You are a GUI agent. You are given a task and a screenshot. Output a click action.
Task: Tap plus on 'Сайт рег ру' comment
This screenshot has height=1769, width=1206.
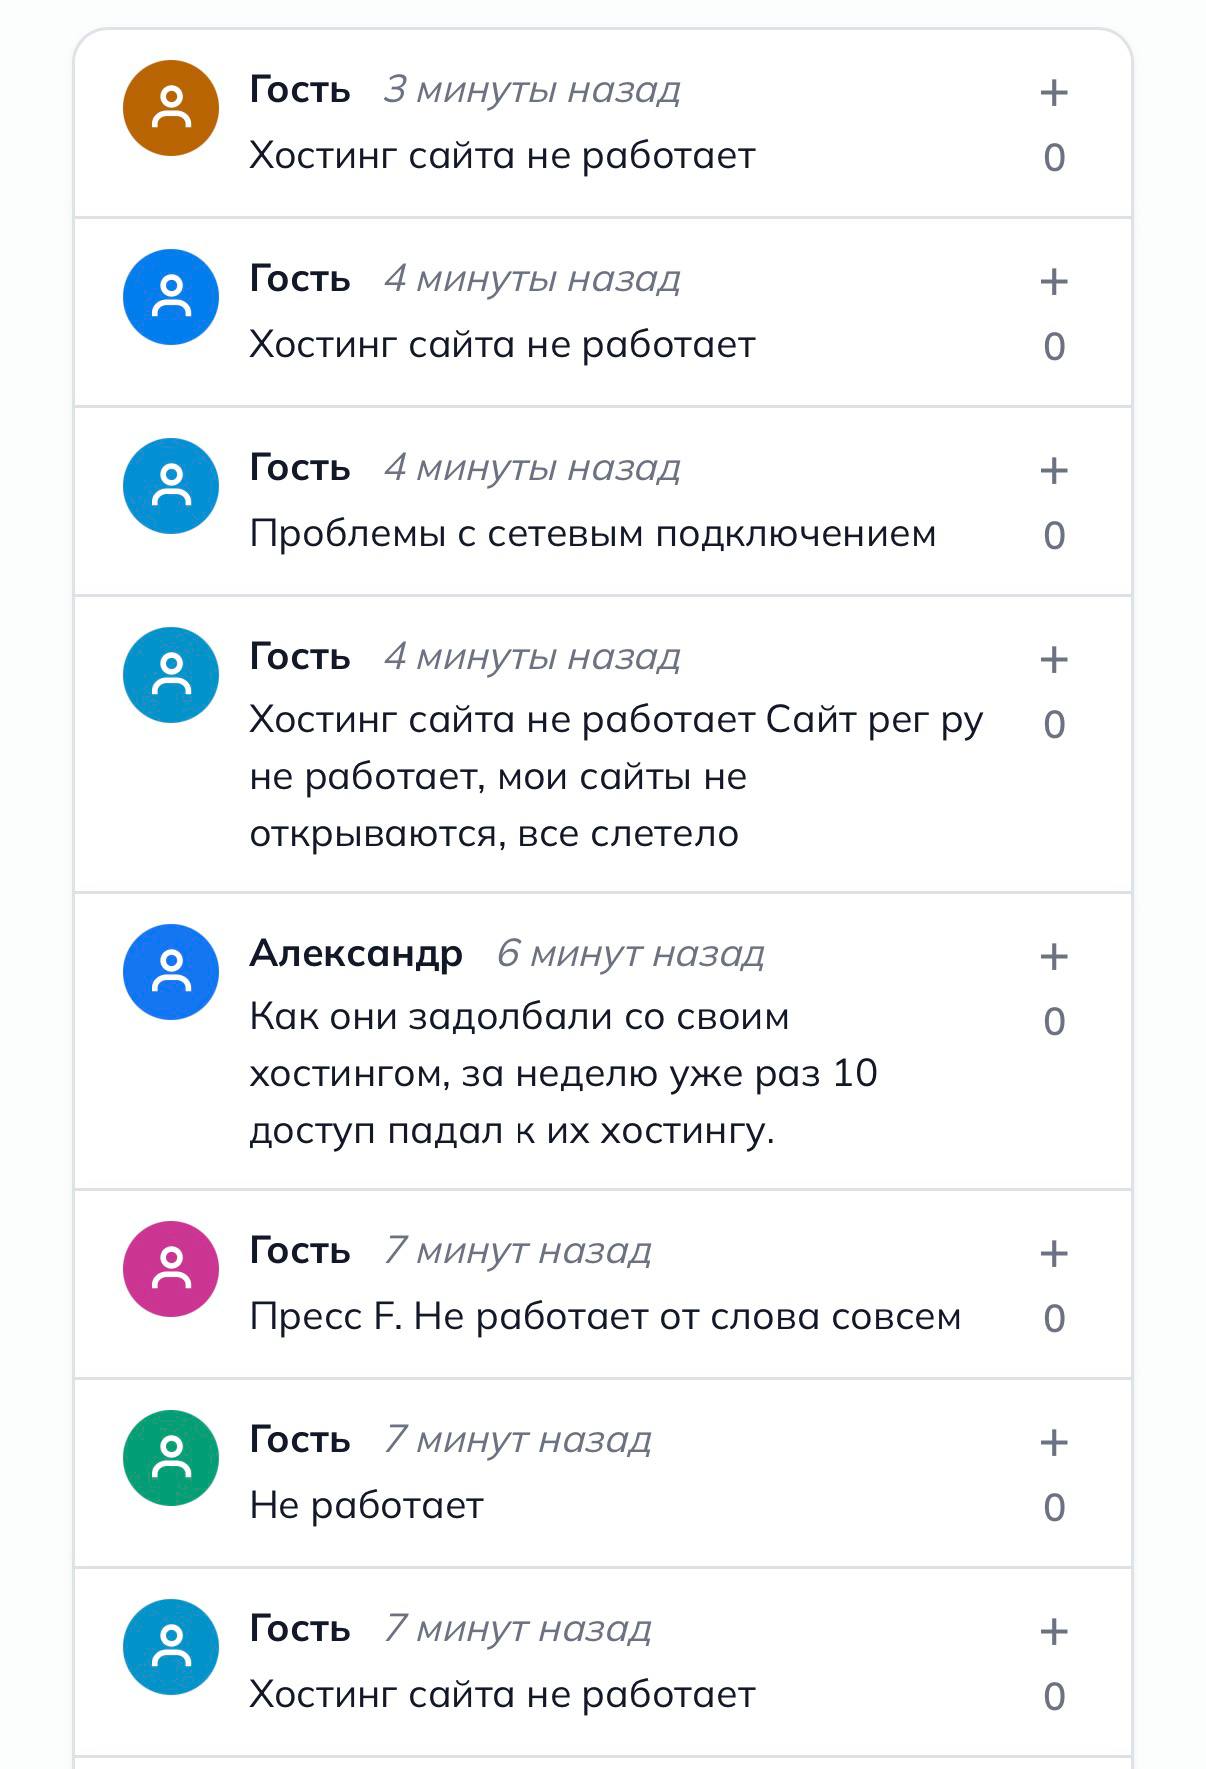click(1054, 660)
